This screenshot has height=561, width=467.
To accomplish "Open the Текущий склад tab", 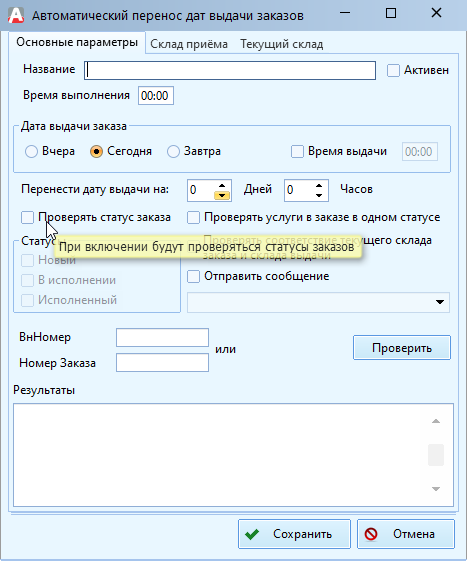I will click(282, 44).
